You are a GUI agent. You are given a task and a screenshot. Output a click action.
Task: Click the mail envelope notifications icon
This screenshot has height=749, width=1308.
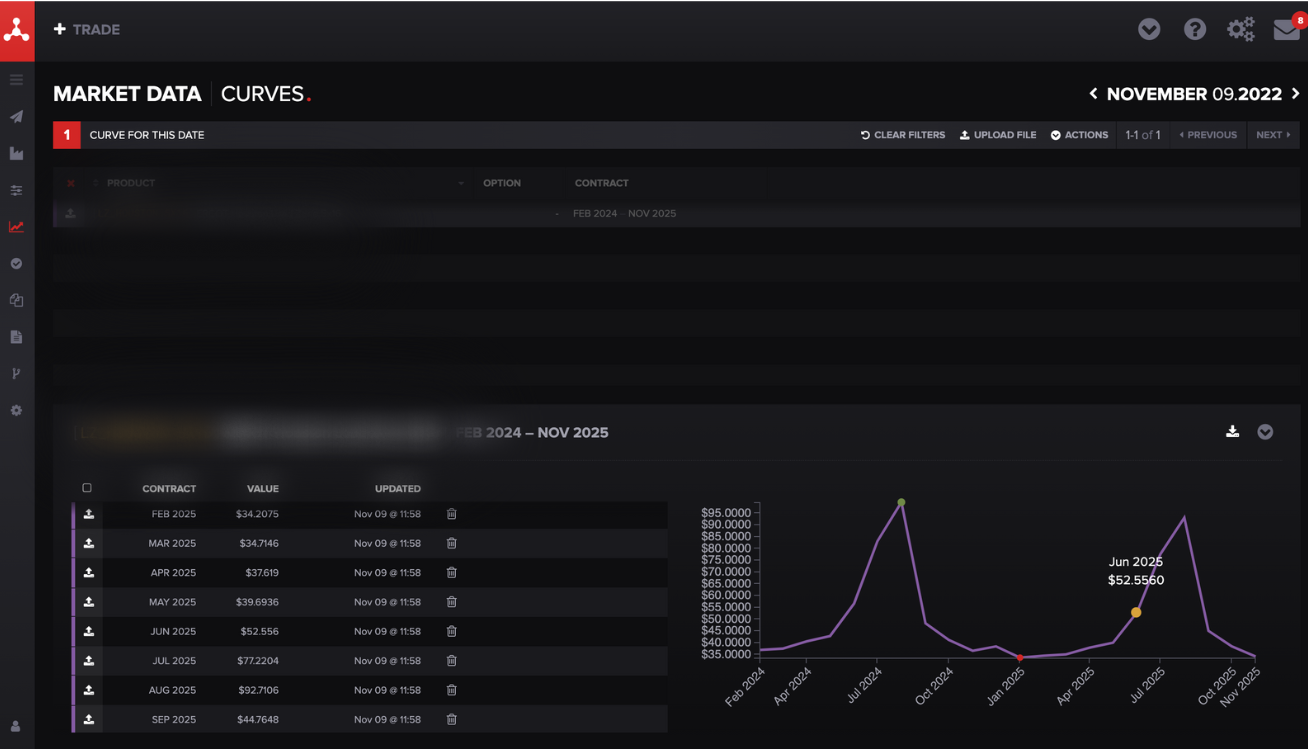point(1287,30)
